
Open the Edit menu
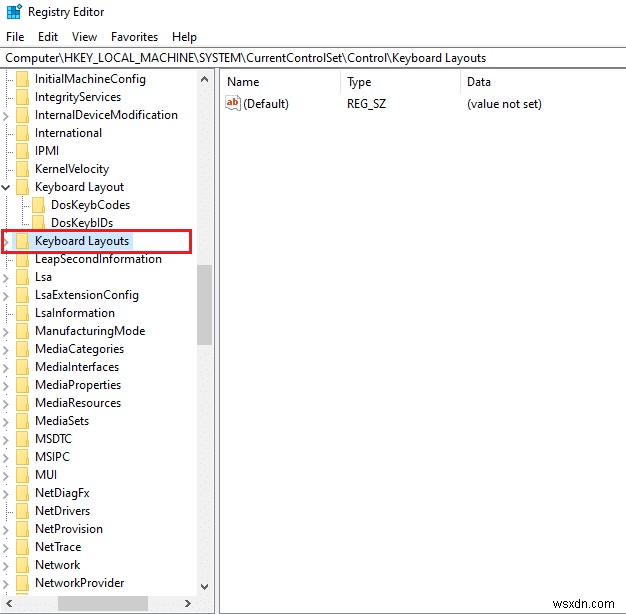(x=48, y=37)
